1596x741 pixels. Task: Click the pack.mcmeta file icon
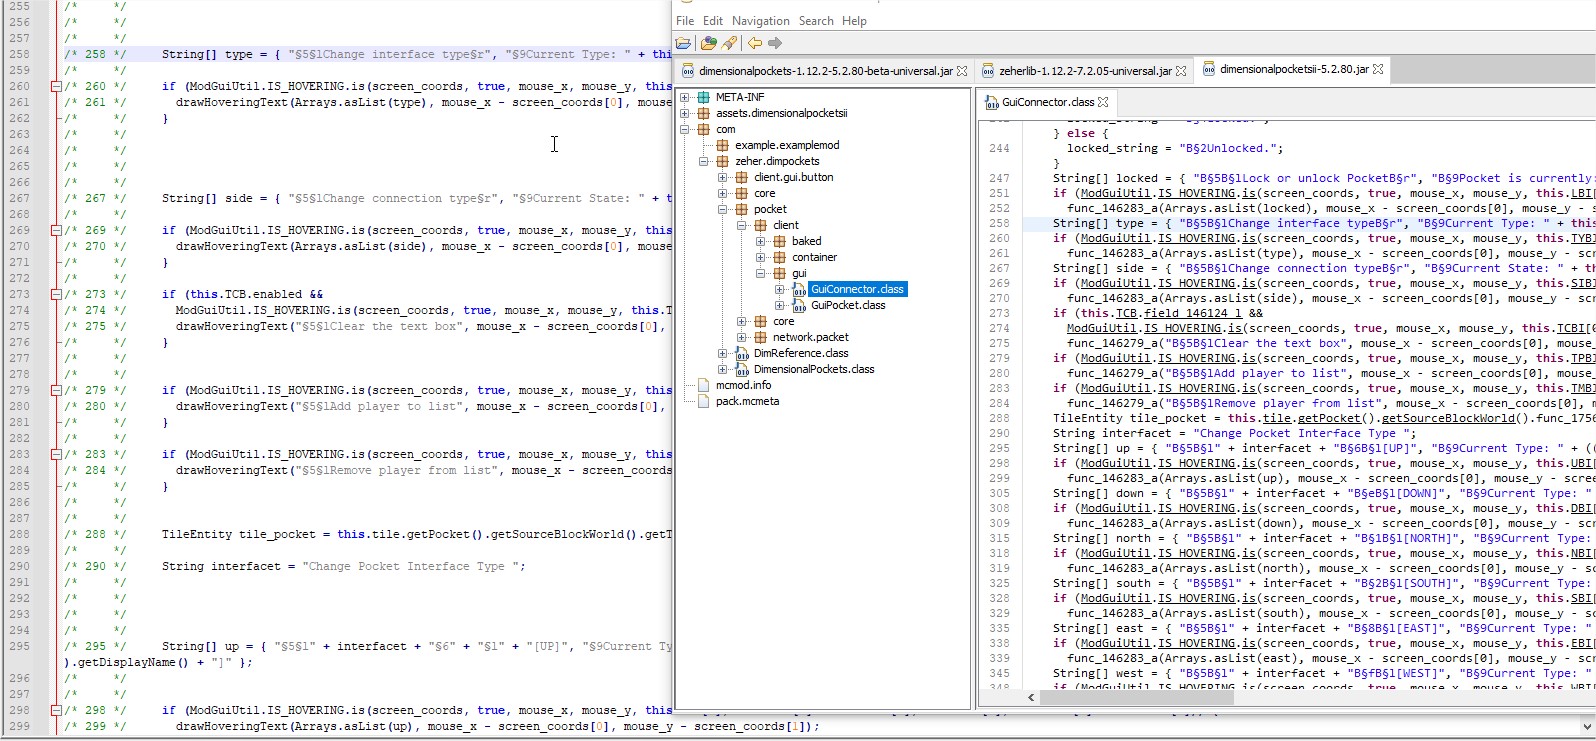[704, 401]
